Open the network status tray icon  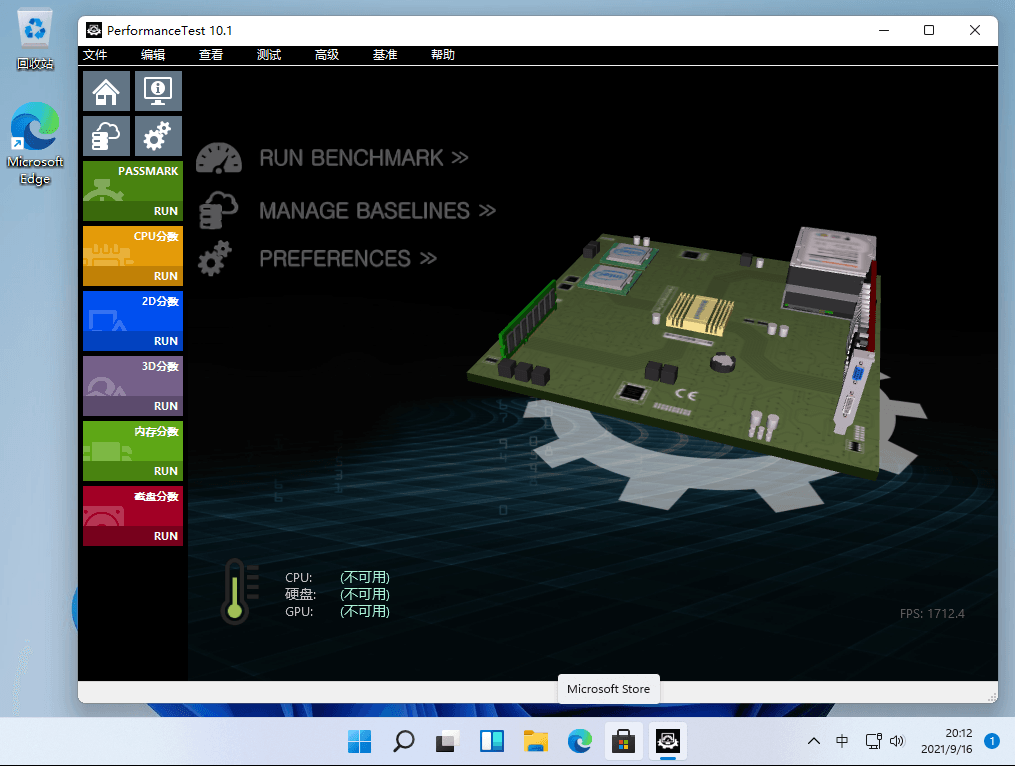874,741
